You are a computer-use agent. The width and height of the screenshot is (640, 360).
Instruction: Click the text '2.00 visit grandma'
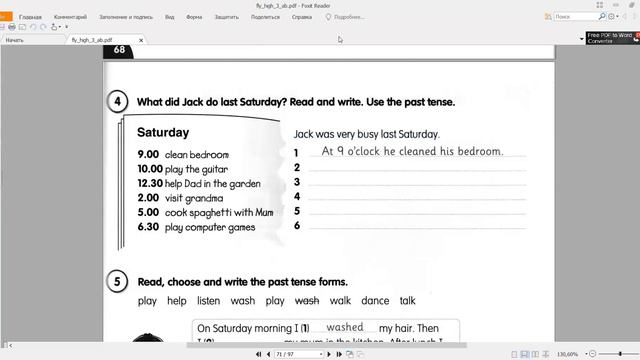point(180,198)
